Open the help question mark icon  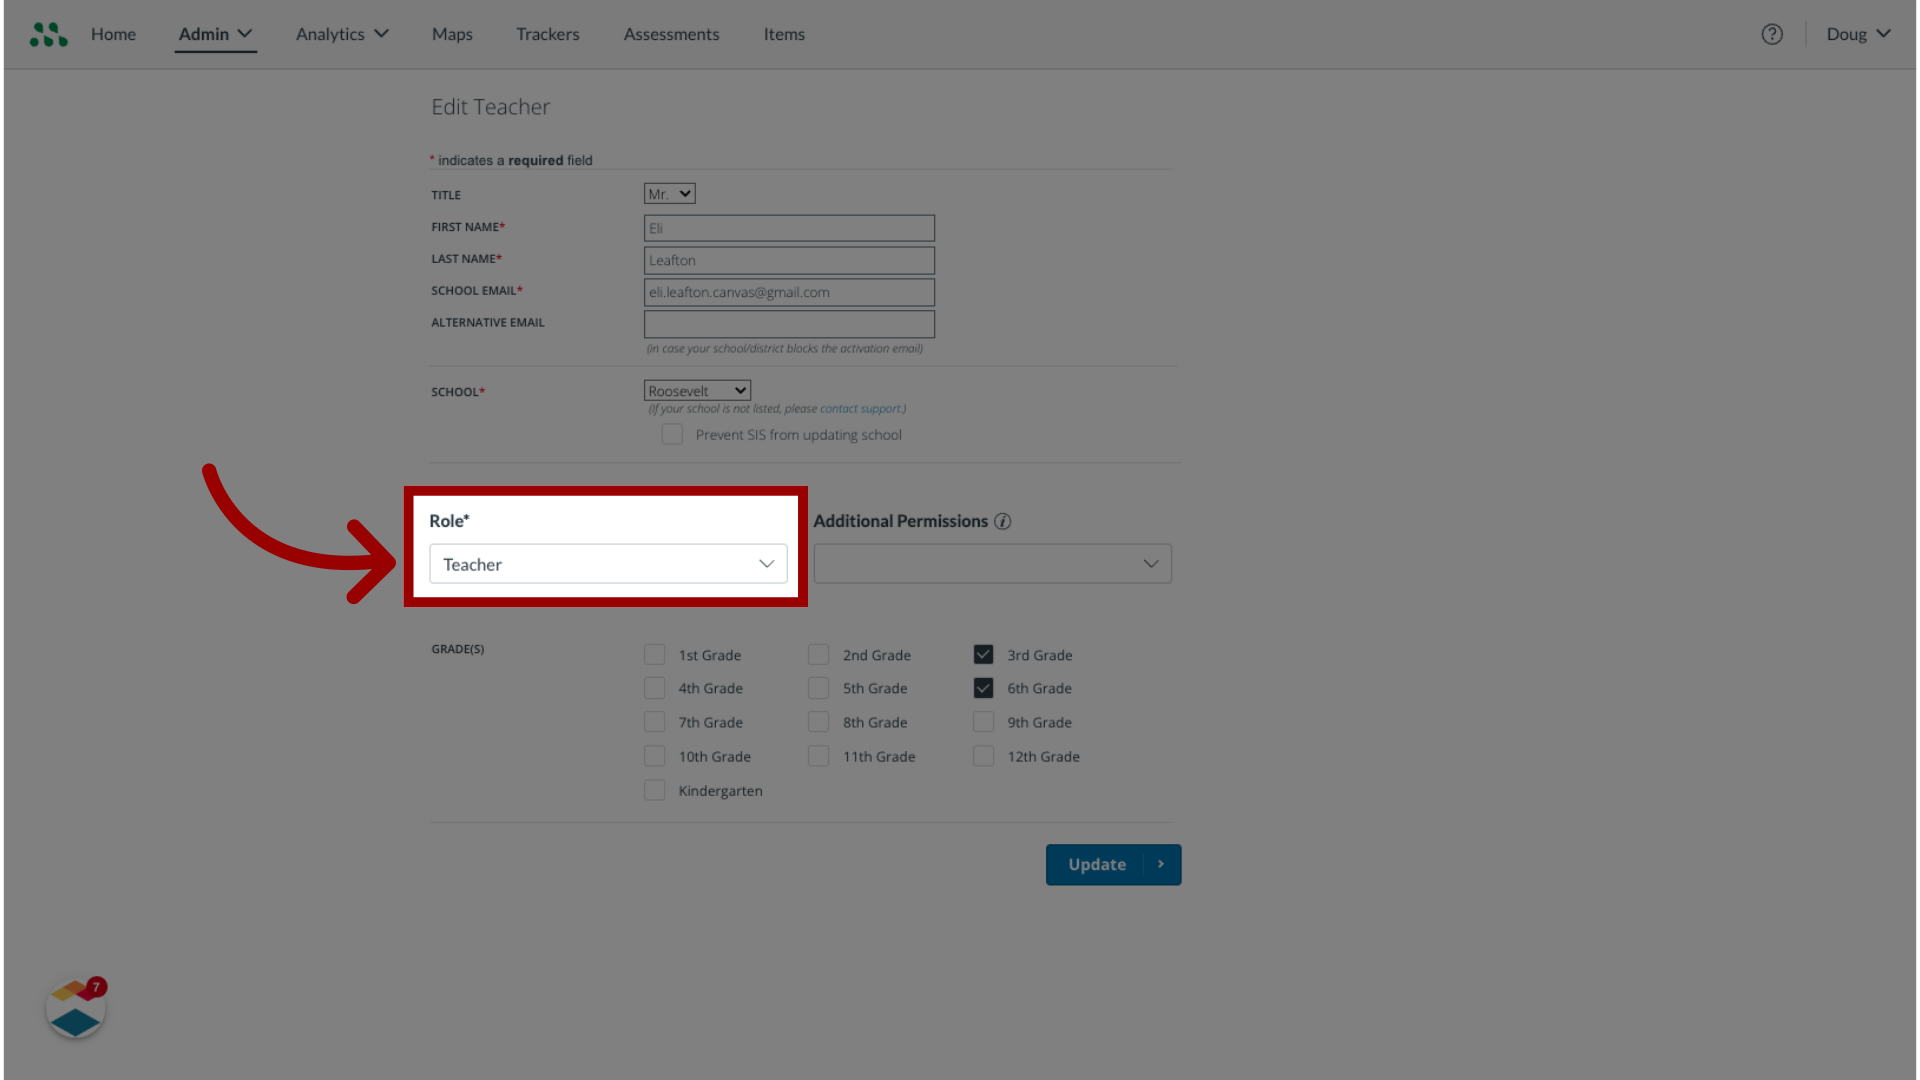click(x=1772, y=34)
